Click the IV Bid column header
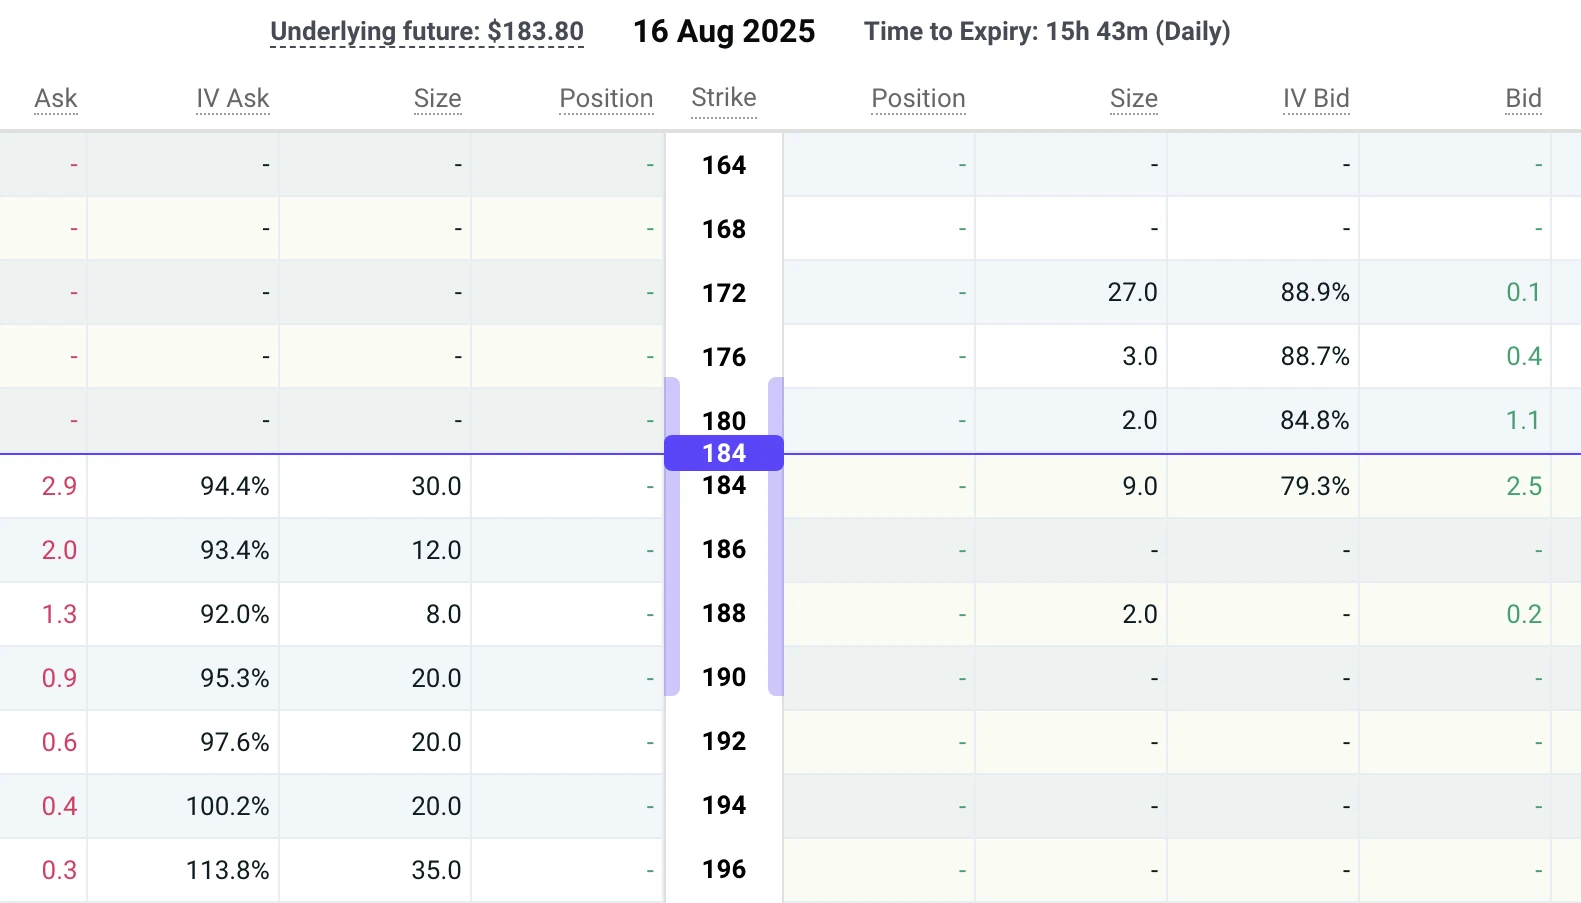 (x=1316, y=99)
